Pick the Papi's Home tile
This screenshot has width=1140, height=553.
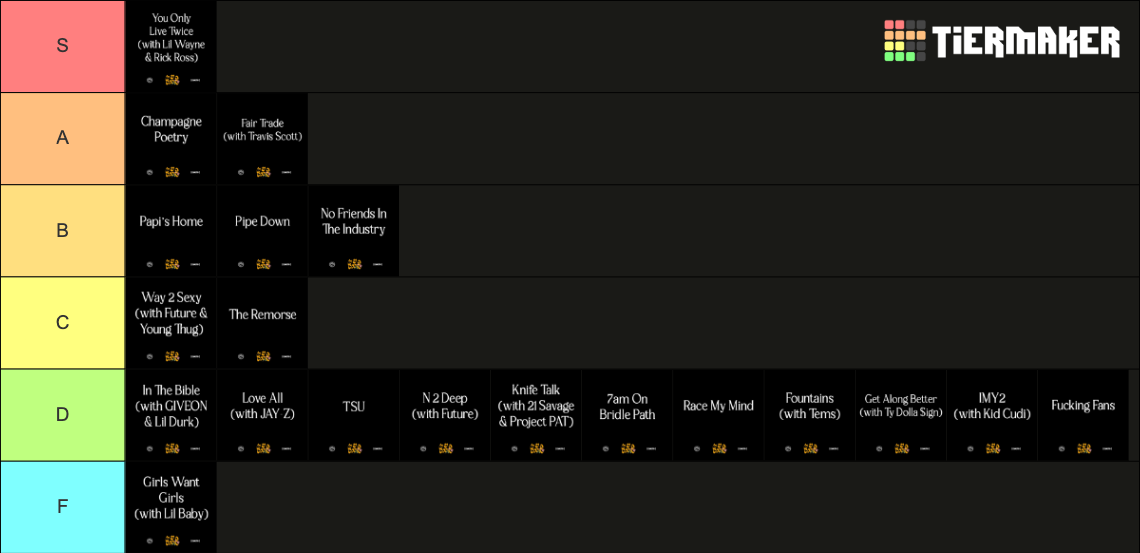click(171, 230)
